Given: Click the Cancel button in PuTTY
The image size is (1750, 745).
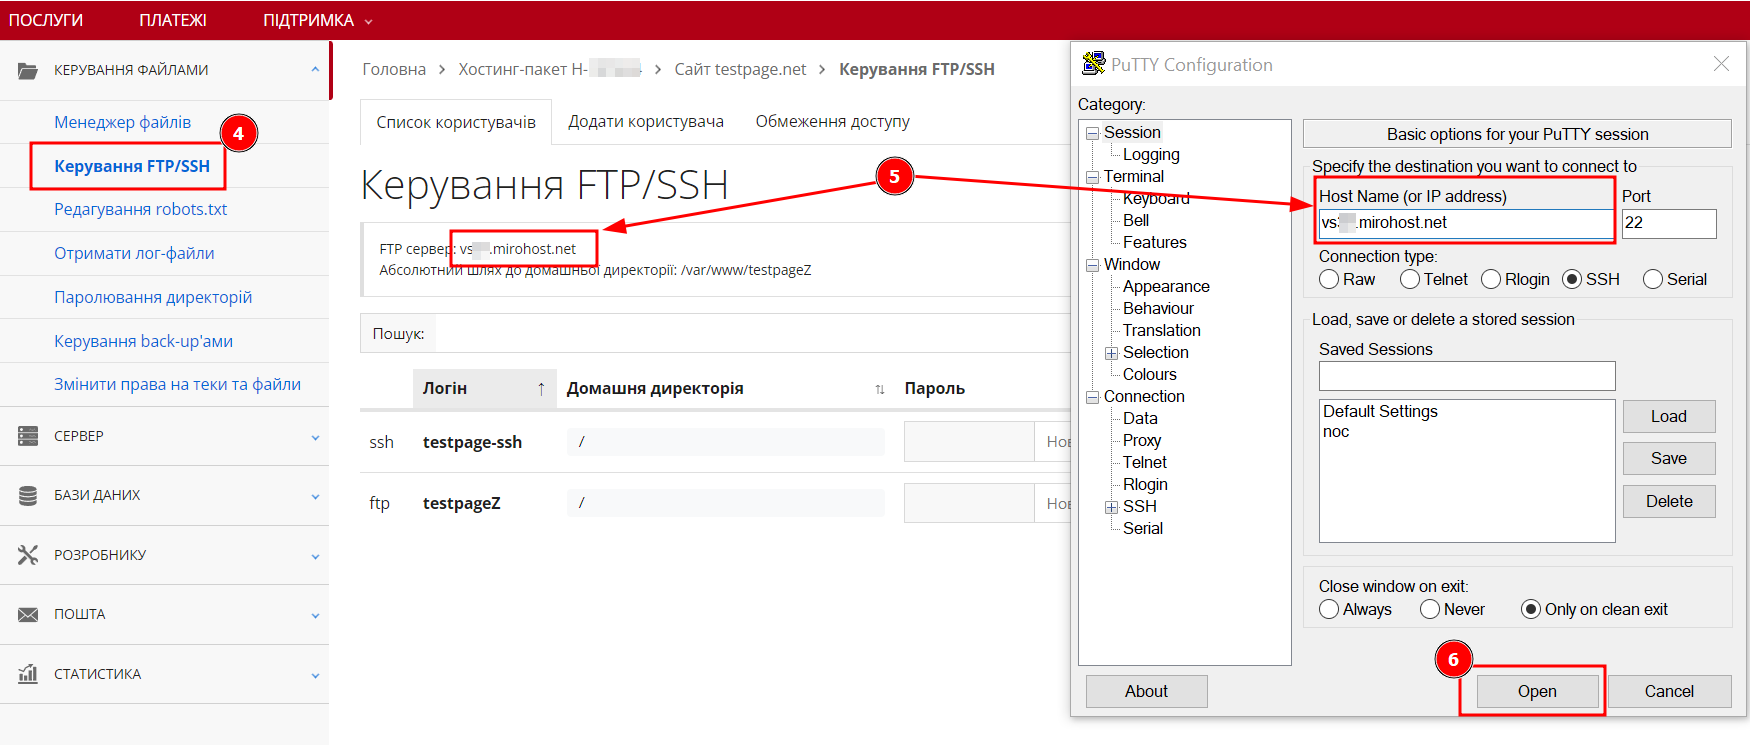Looking at the screenshot, I should coord(1669,691).
